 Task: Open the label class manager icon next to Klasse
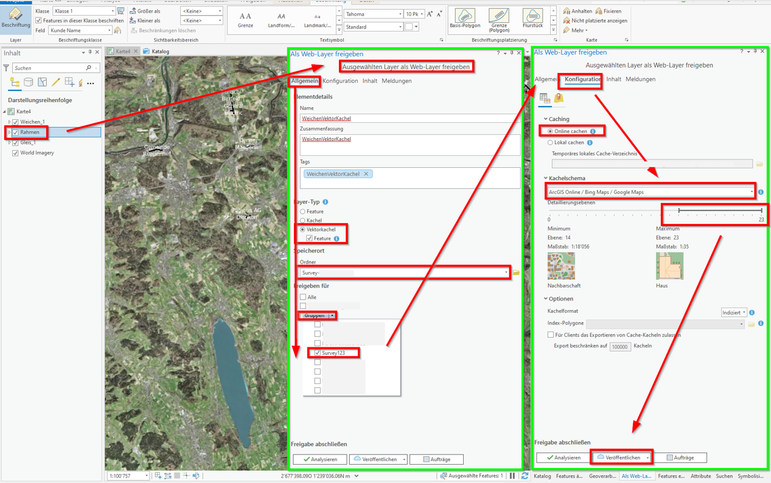tap(120, 11)
